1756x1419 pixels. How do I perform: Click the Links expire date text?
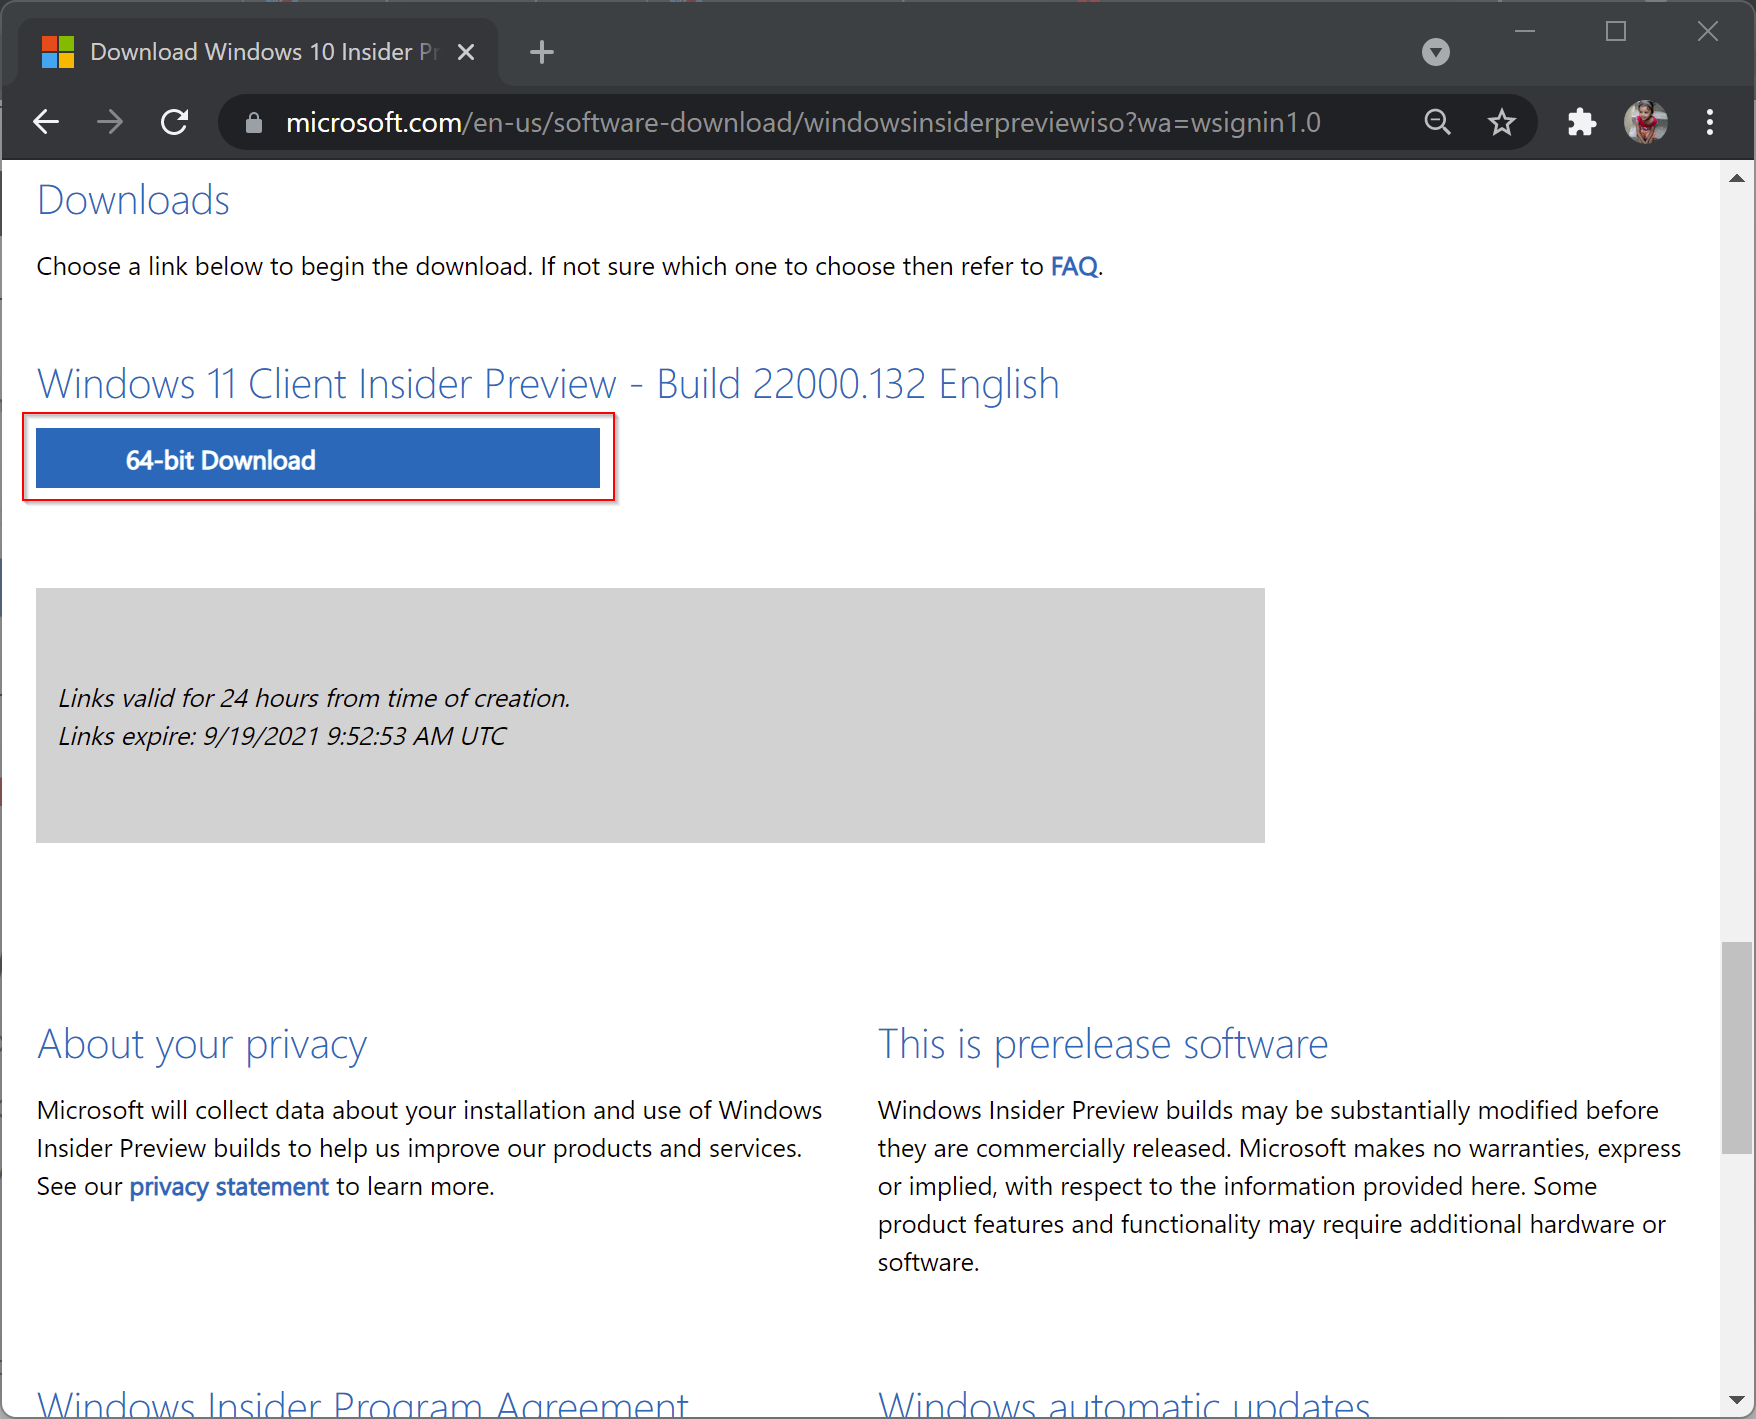(x=282, y=737)
